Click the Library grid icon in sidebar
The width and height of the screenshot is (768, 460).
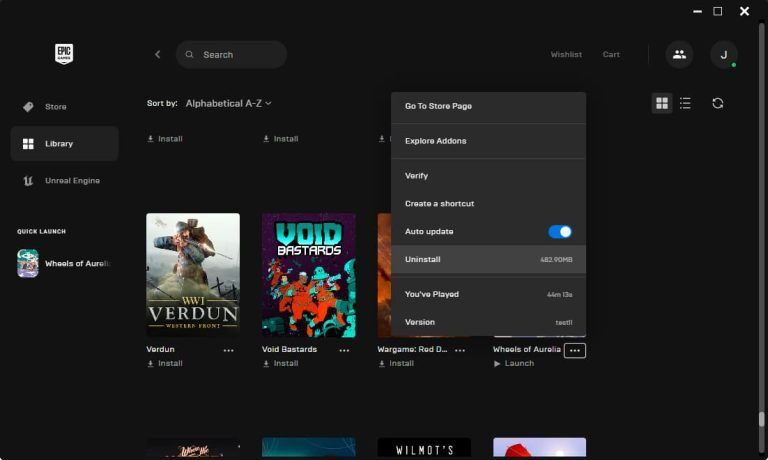pos(28,144)
